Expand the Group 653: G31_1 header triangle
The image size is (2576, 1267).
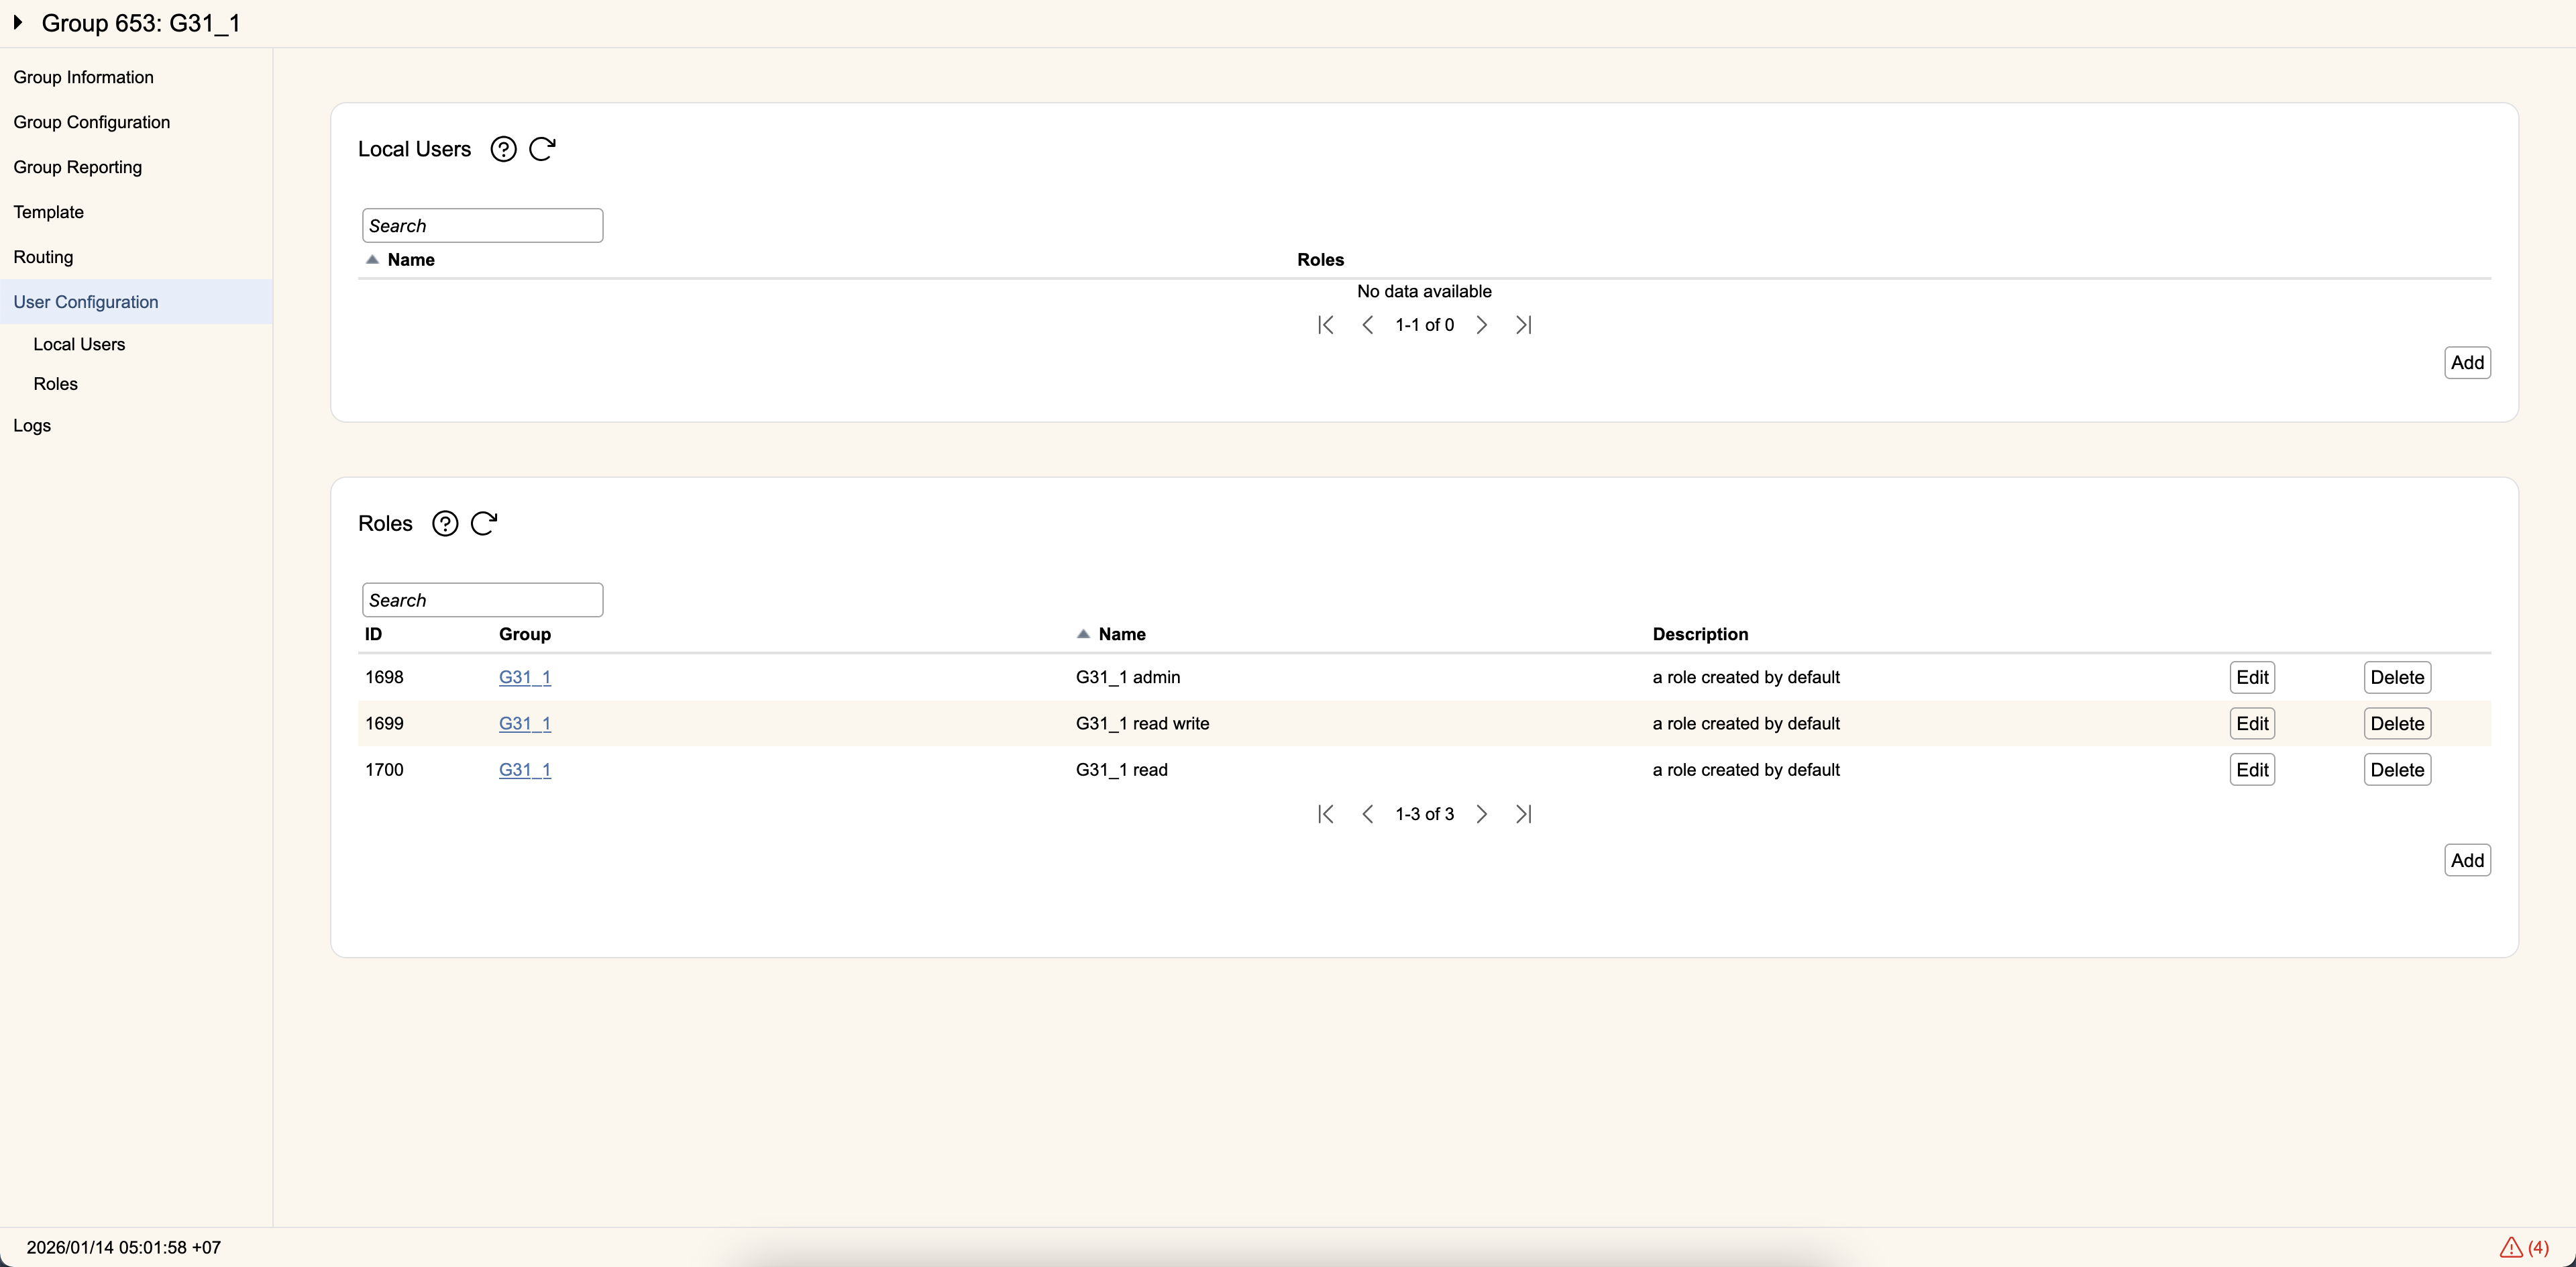[18, 22]
